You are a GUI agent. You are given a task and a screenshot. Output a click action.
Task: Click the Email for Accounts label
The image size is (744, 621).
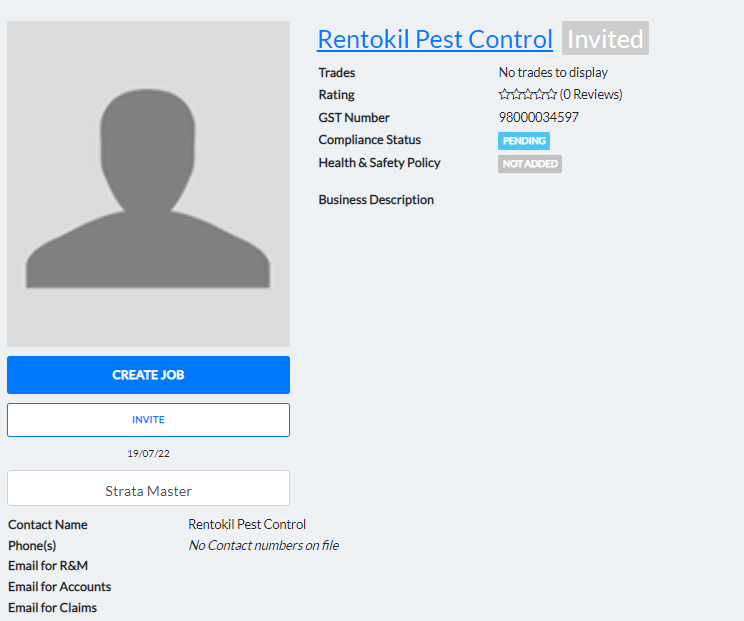pos(60,587)
